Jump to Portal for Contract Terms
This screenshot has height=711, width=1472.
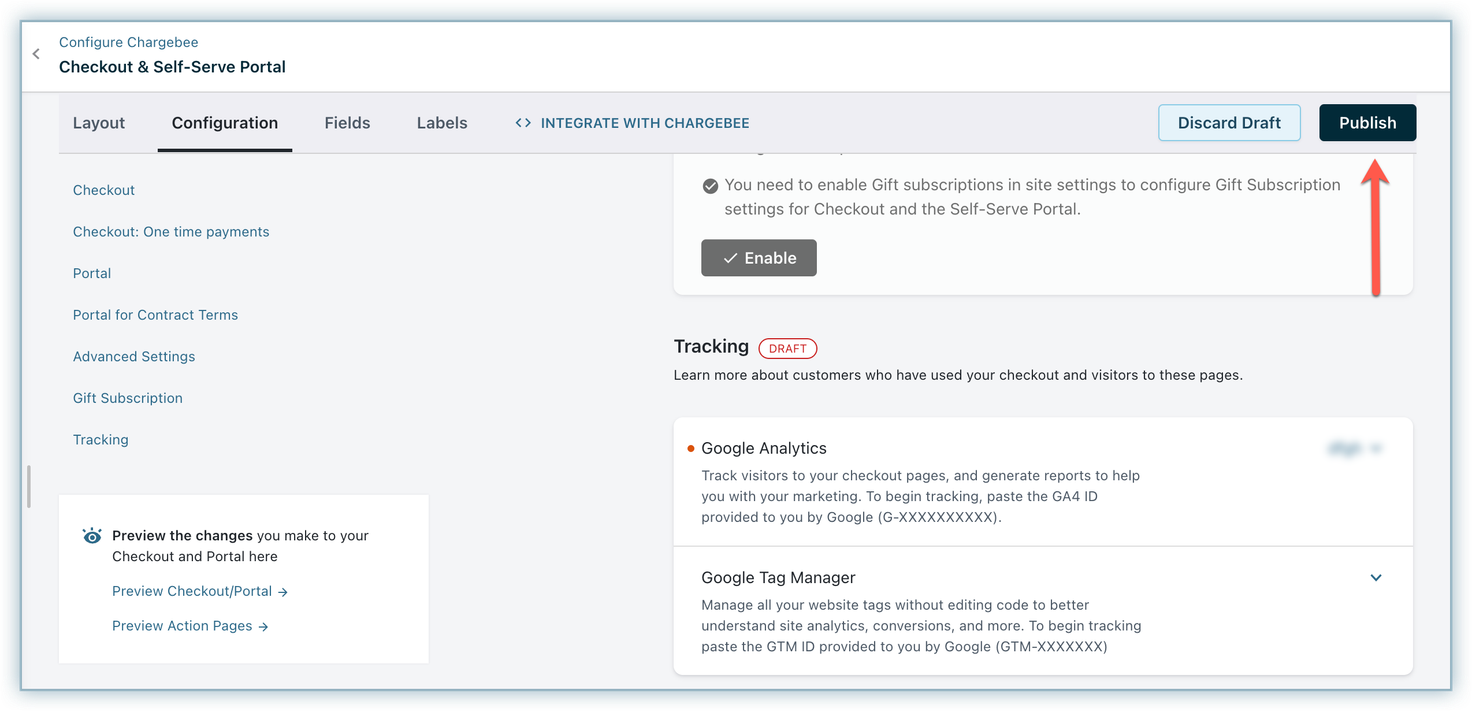pyautogui.click(x=155, y=315)
